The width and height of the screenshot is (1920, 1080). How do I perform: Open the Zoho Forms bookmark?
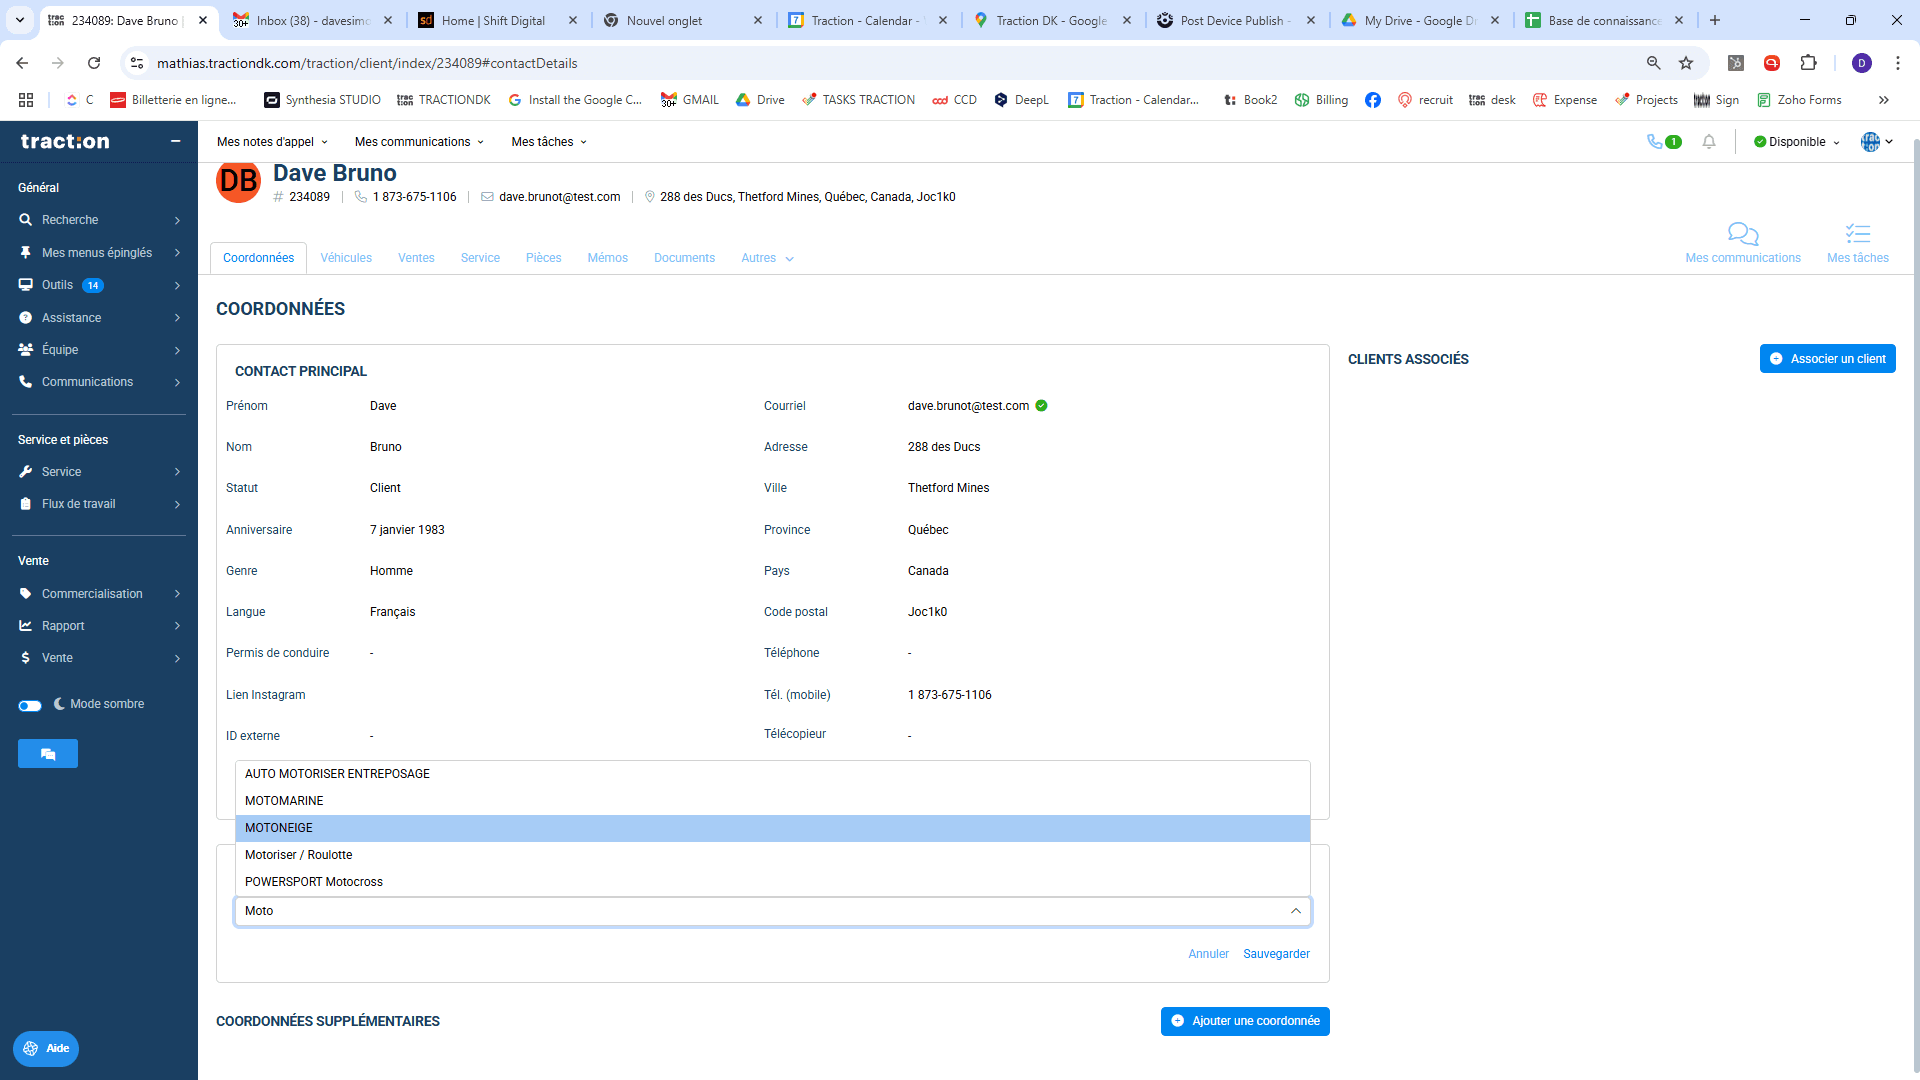pyautogui.click(x=1799, y=100)
